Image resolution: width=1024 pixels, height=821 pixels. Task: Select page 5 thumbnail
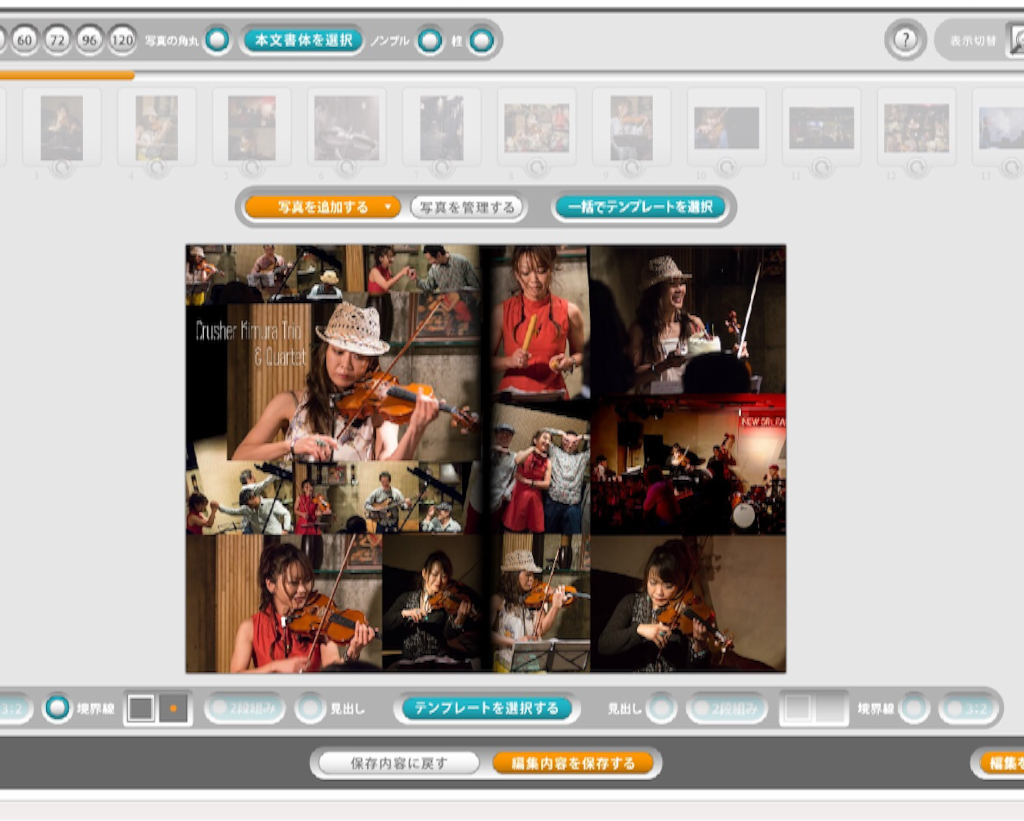pos(252,128)
